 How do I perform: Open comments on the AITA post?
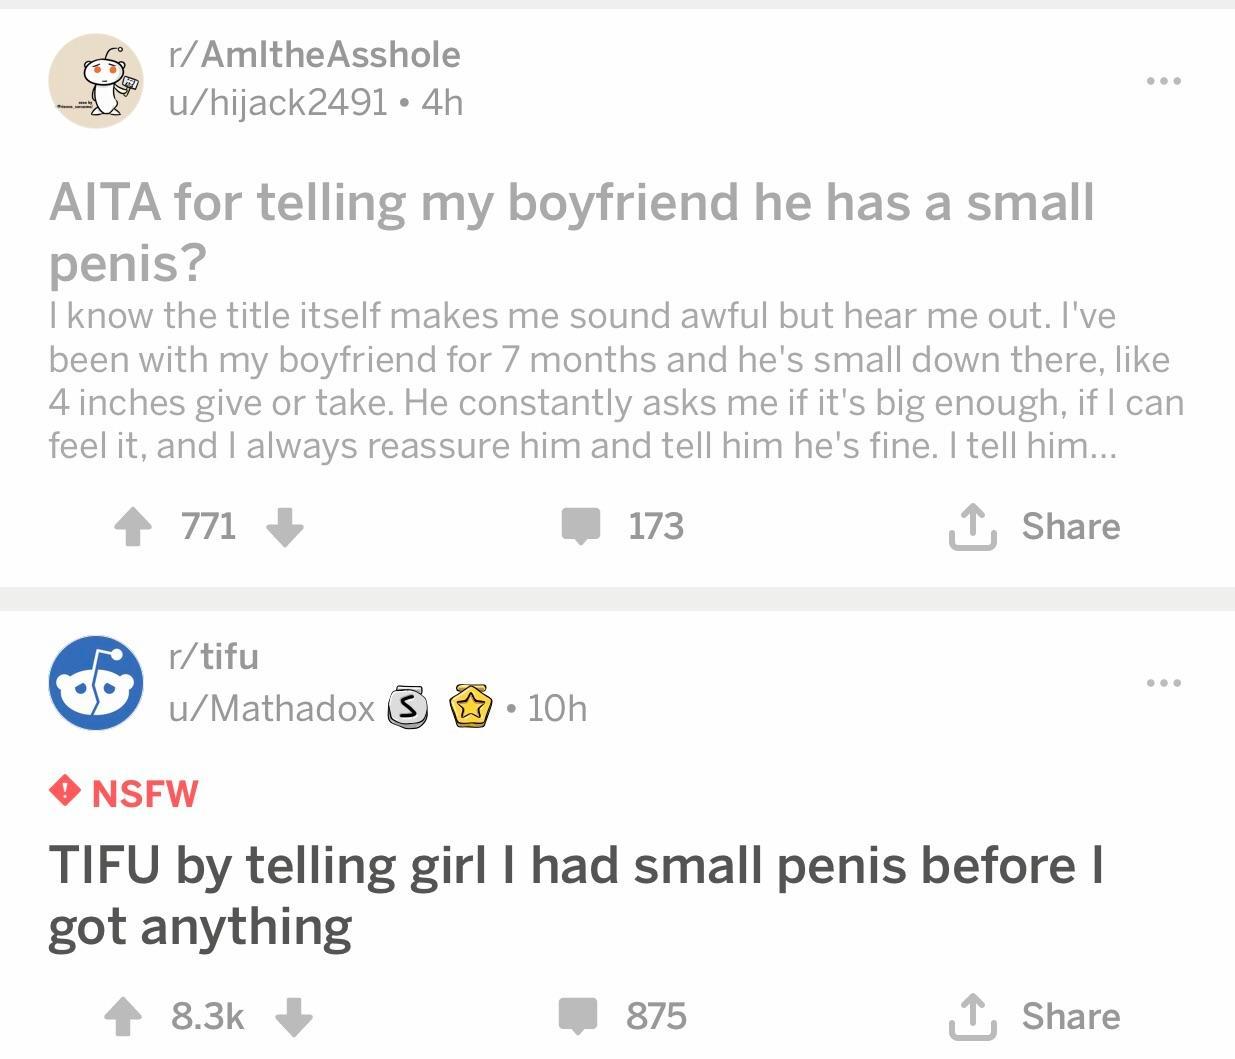pos(622,526)
